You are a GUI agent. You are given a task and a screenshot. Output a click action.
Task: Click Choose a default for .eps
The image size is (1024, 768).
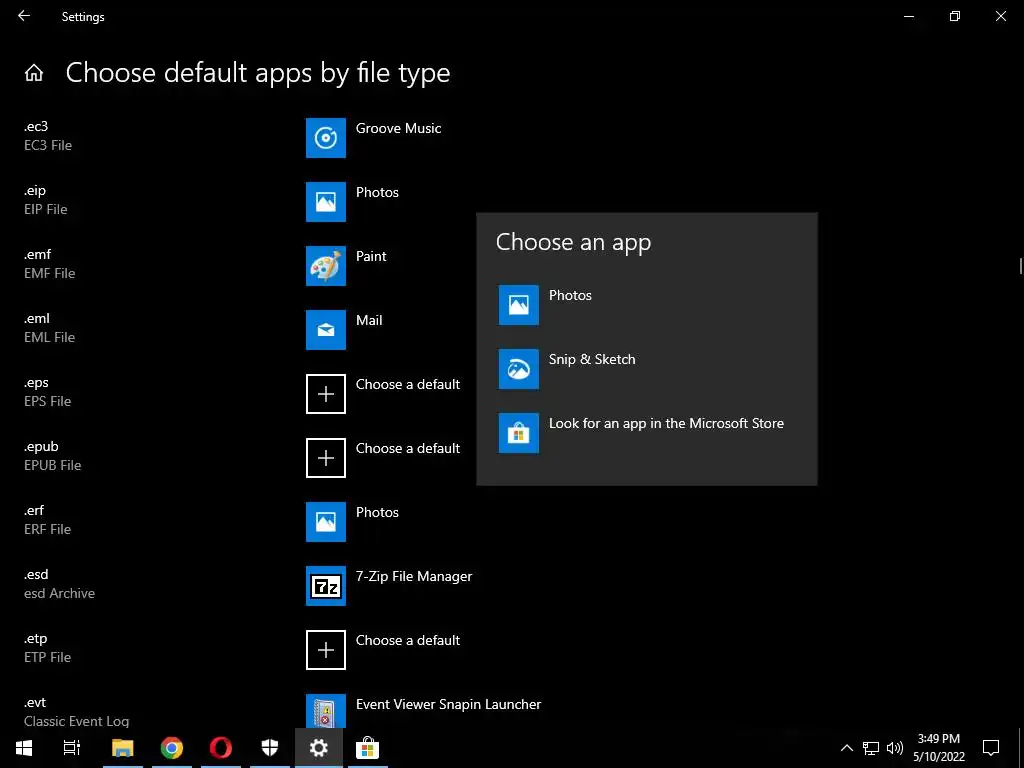[408, 384]
